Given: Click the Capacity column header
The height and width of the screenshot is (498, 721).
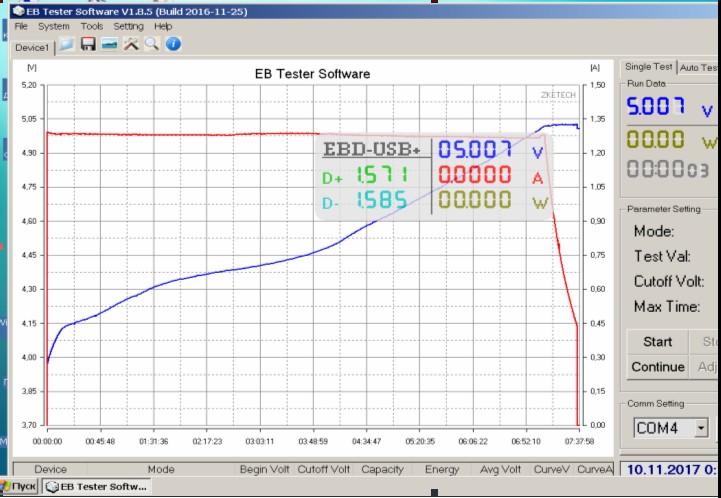Looking at the screenshot, I should (382, 469).
